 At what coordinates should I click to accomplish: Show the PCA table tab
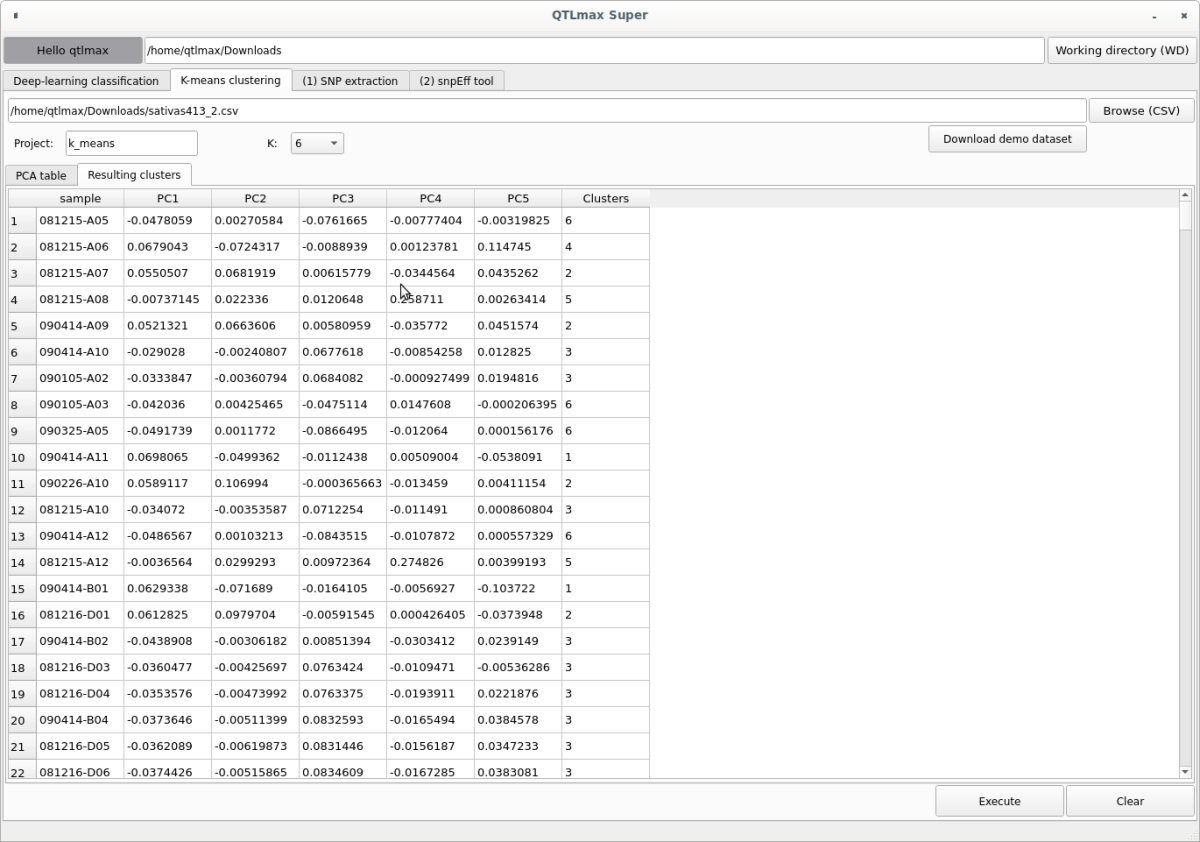41,176
